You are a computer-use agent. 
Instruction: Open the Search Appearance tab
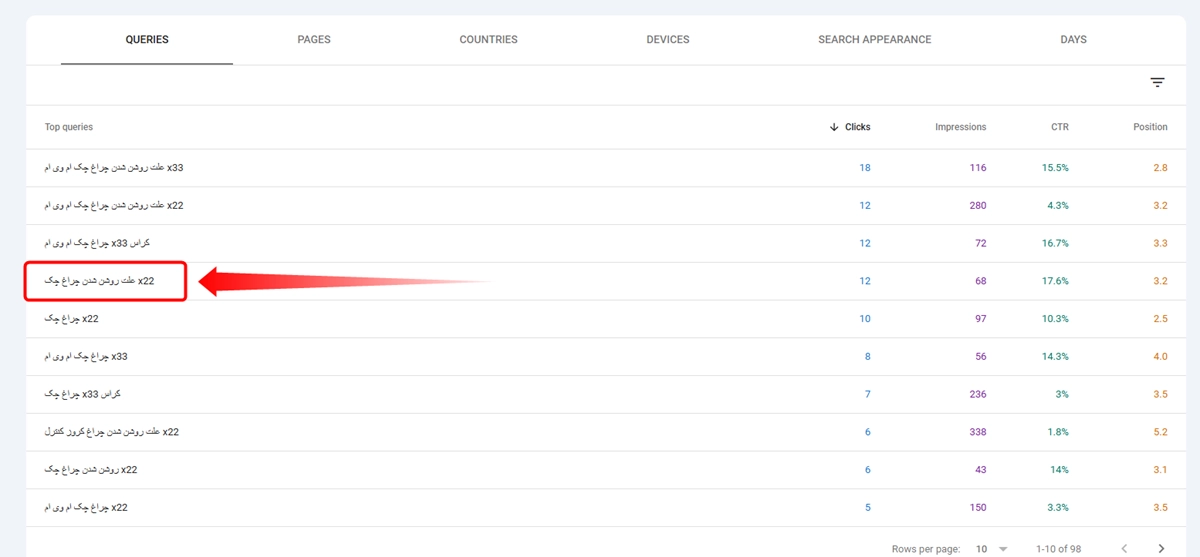(874, 40)
